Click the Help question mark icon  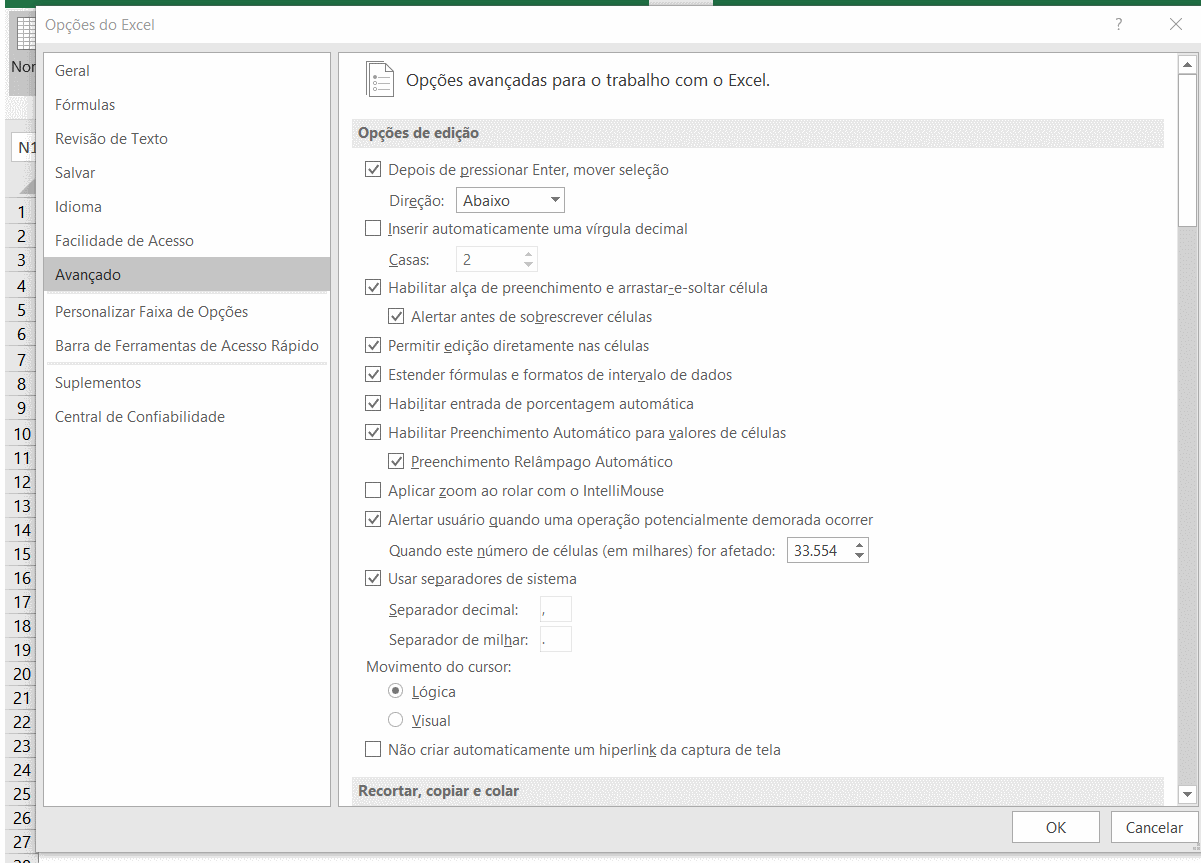[1119, 25]
